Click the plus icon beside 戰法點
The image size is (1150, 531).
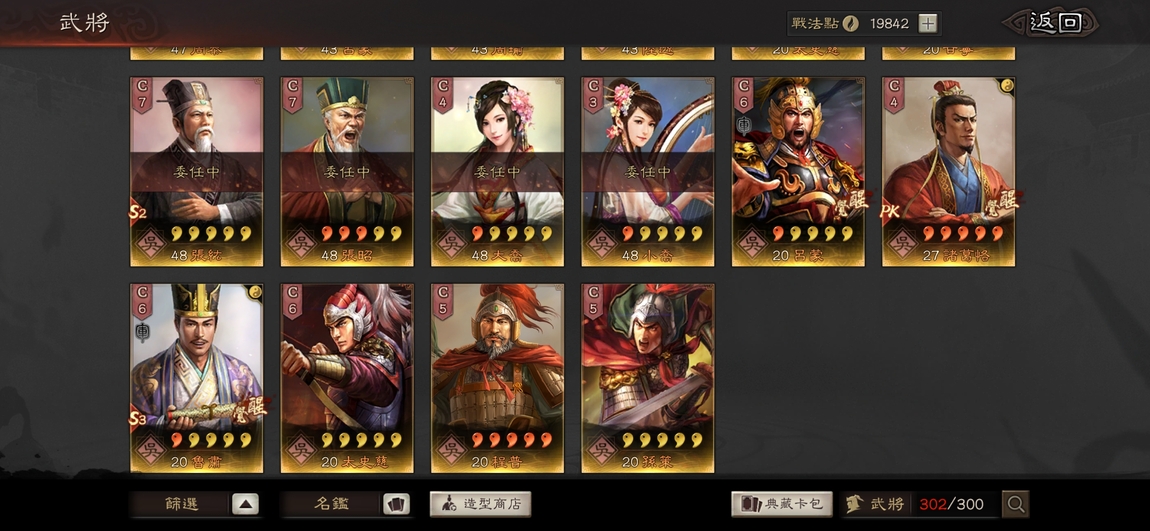928,23
